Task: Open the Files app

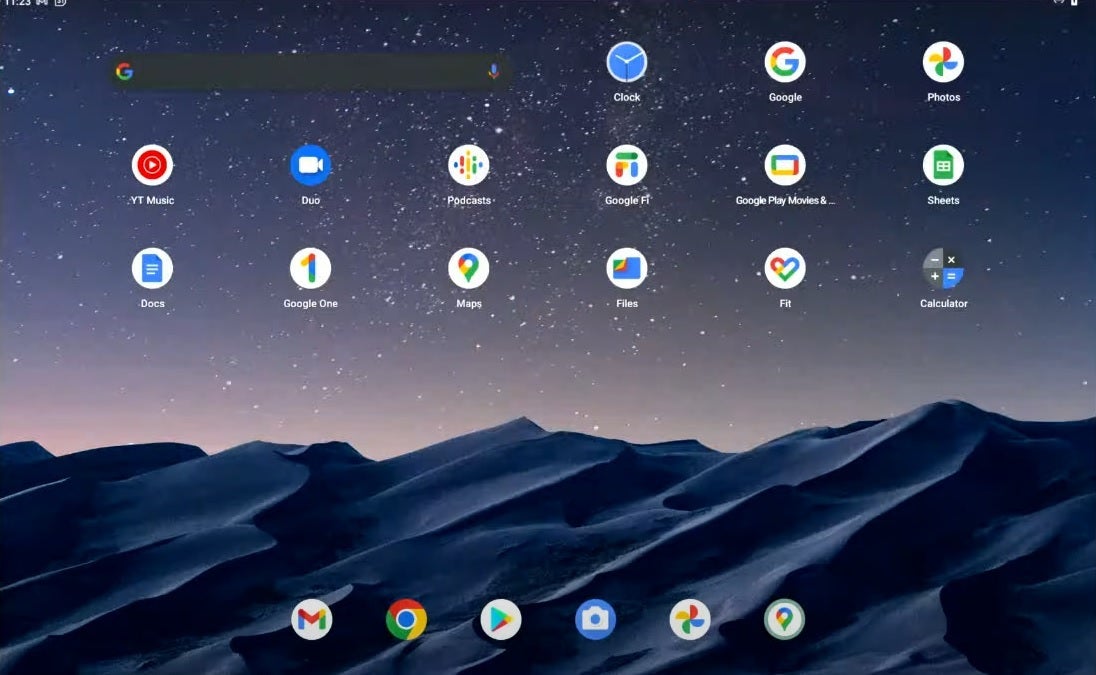Action: (x=626, y=269)
